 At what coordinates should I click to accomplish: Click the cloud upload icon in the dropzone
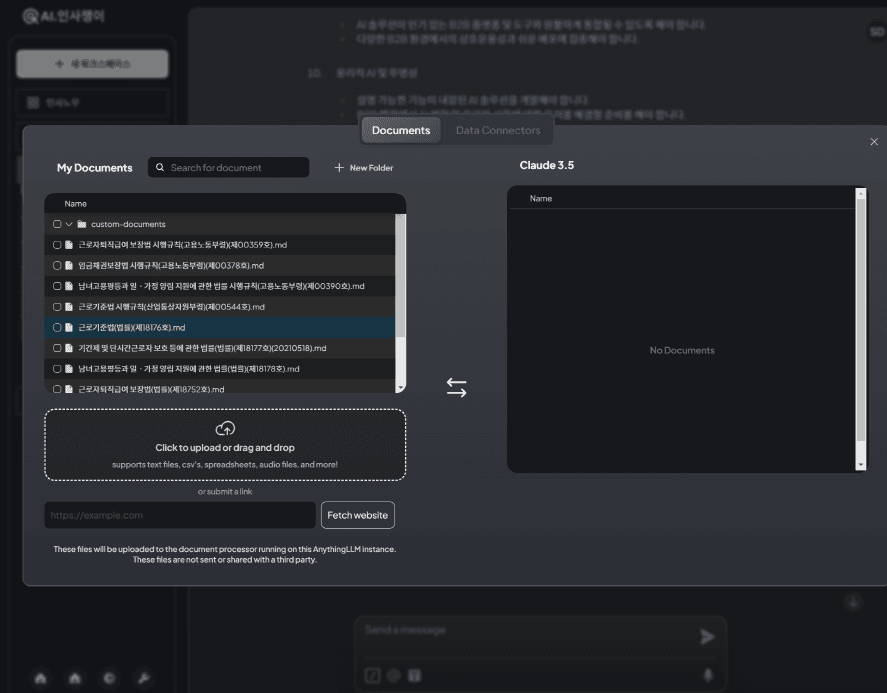coord(224,427)
